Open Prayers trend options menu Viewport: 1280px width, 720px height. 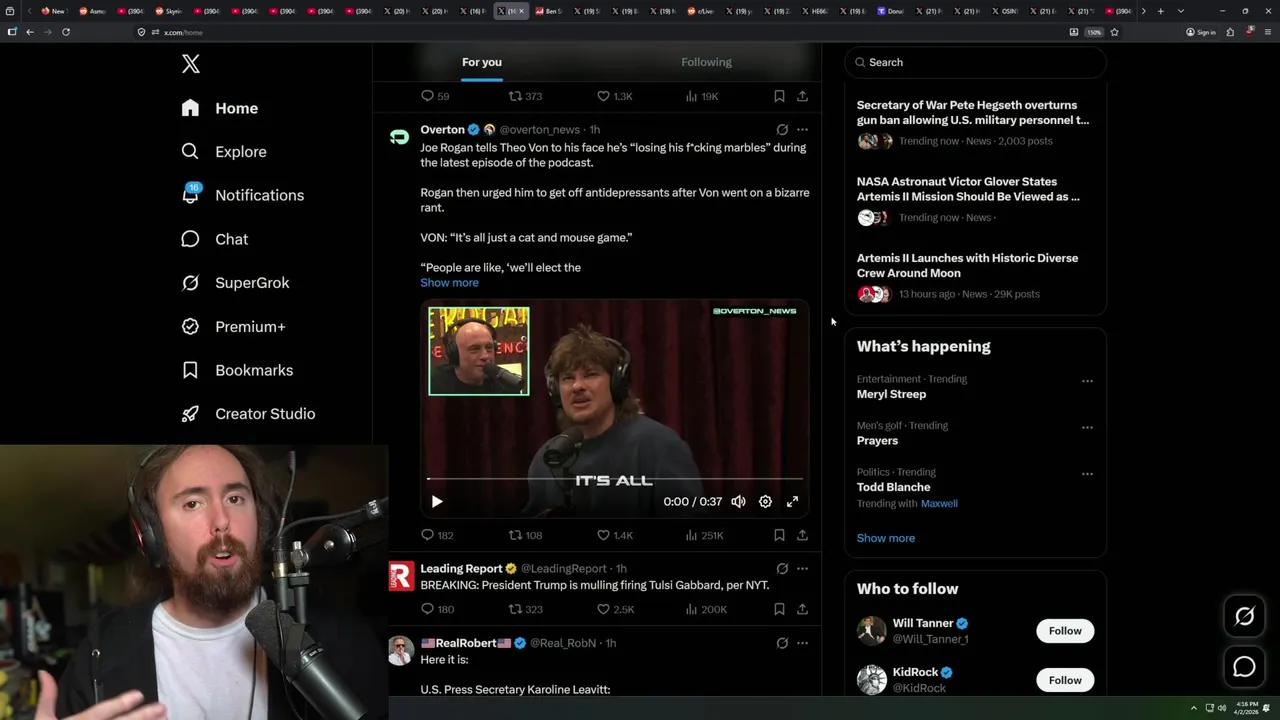[x=1087, y=427]
